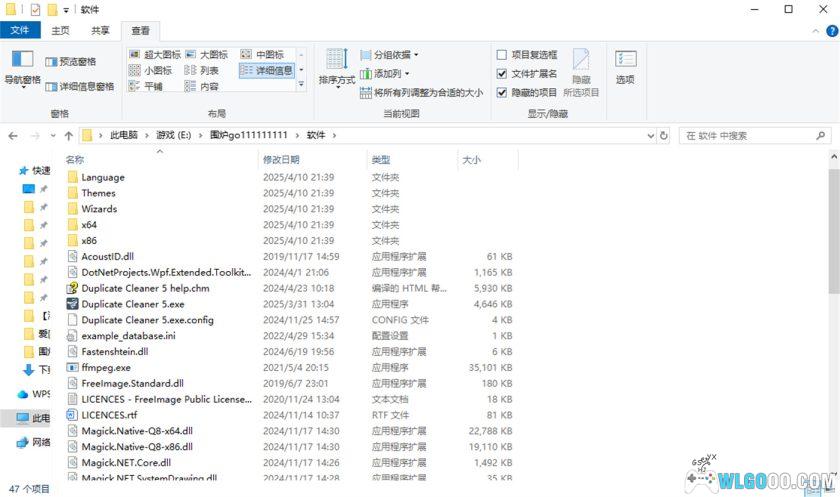Switch to the 查看 view ribbon tab
The height and width of the screenshot is (497, 840).
click(x=140, y=31)
